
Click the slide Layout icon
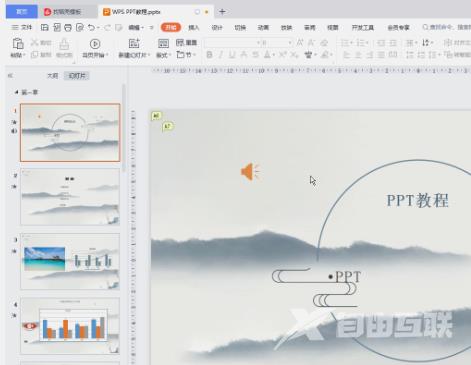tap(163, 43)
